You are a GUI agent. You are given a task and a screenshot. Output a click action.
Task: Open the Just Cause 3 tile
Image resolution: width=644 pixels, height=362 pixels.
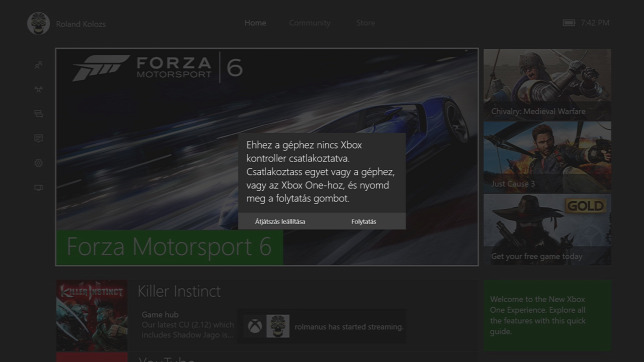(547, 157)
